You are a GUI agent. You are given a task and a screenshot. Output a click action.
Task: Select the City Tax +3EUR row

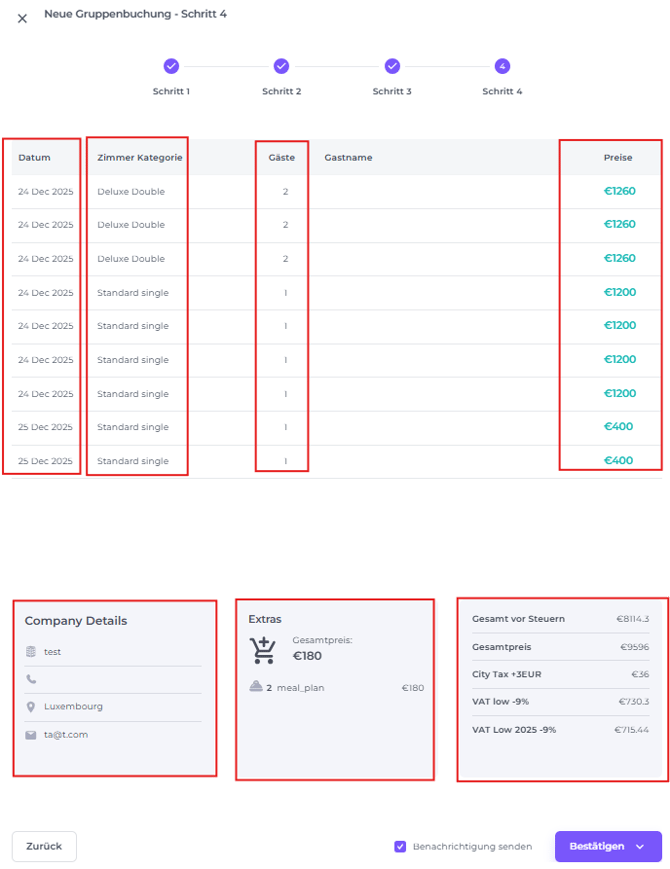(560, 674)
